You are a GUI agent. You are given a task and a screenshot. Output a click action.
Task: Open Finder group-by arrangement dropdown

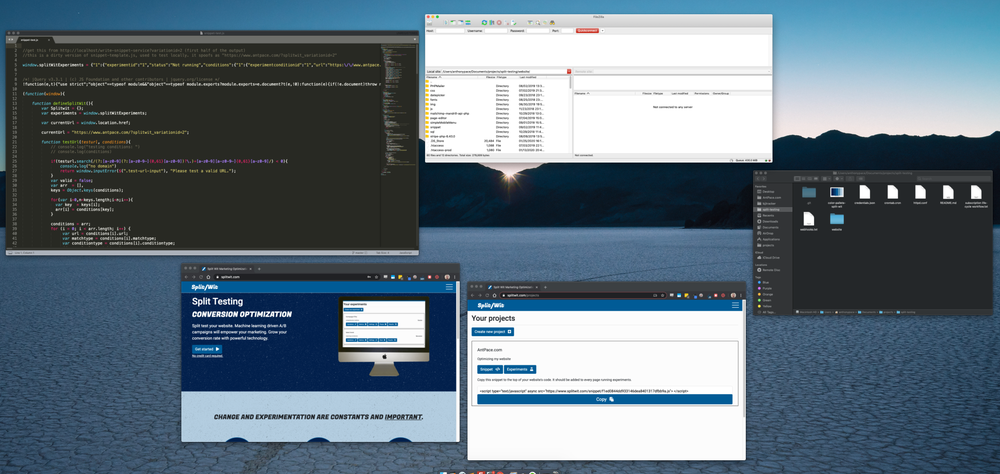click(827, 179)
